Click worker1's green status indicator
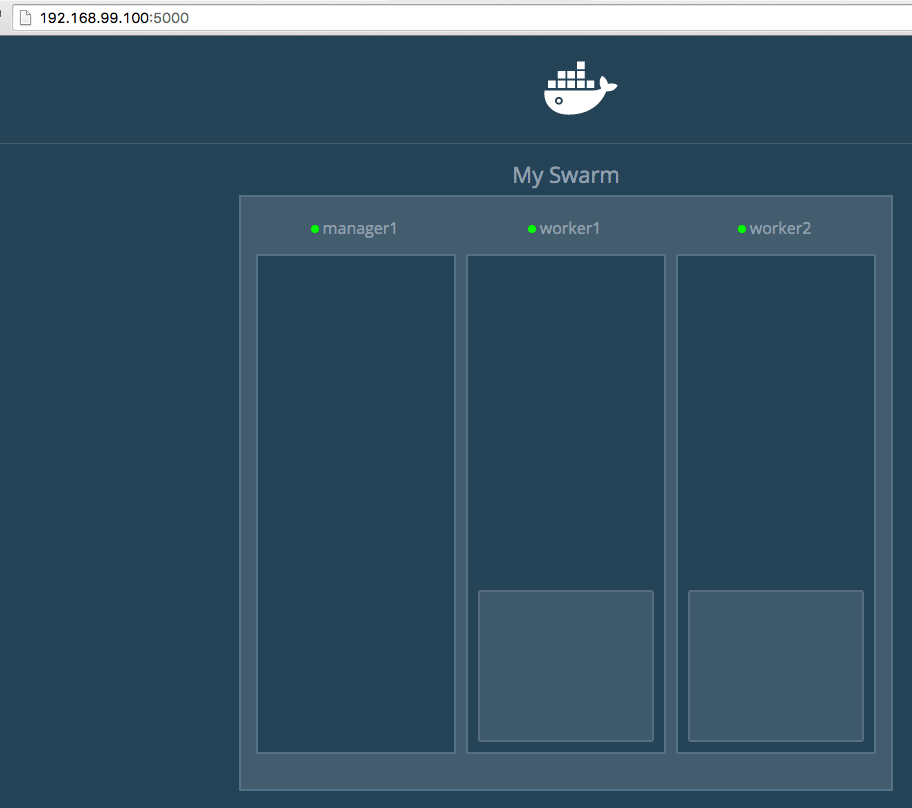 pyautogui.click(x=532, y=229)
